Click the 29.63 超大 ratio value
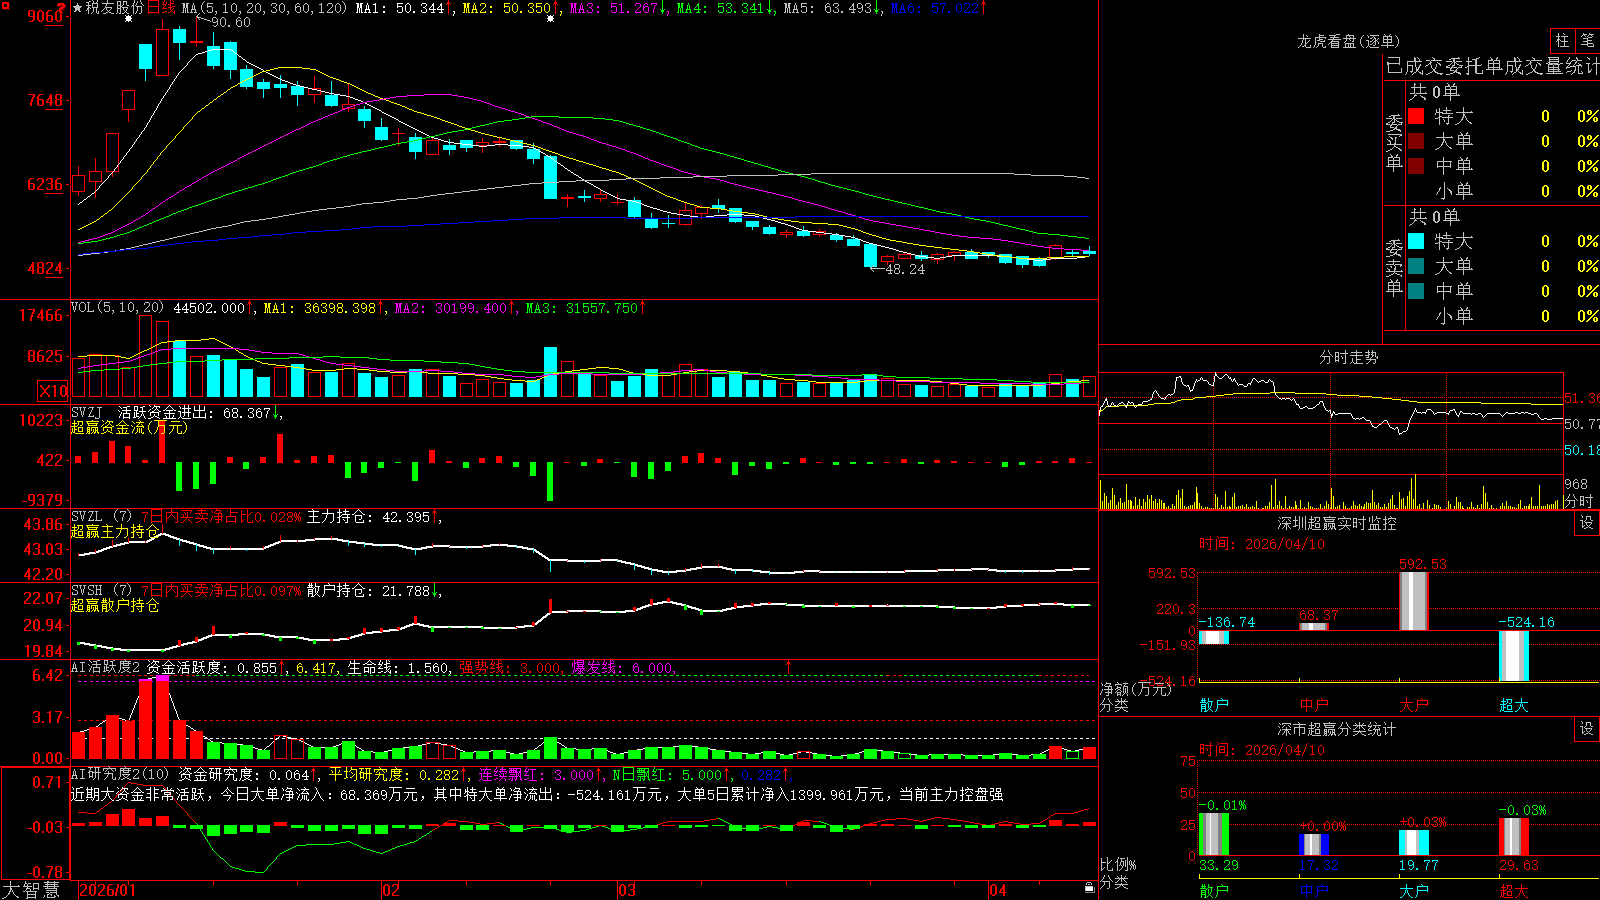This screenshot has width=1600, height=900. pos(1518,865)
